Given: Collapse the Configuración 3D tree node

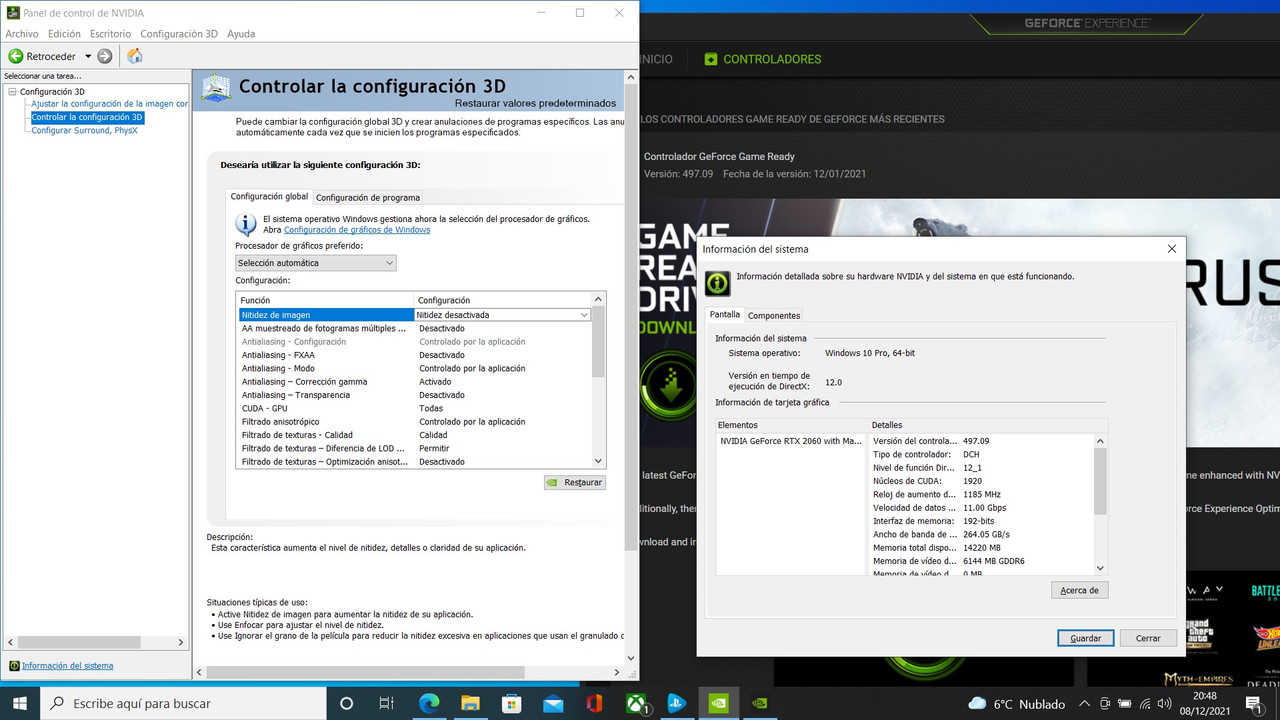Looking at the screenshot, I should [x=13, y=92].
